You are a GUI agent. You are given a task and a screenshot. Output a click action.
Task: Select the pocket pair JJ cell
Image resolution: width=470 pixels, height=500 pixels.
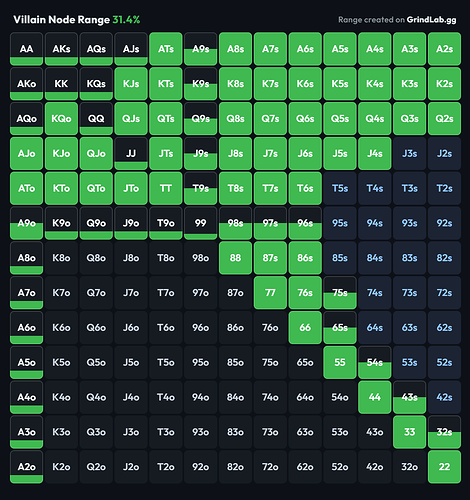(131, 153)
